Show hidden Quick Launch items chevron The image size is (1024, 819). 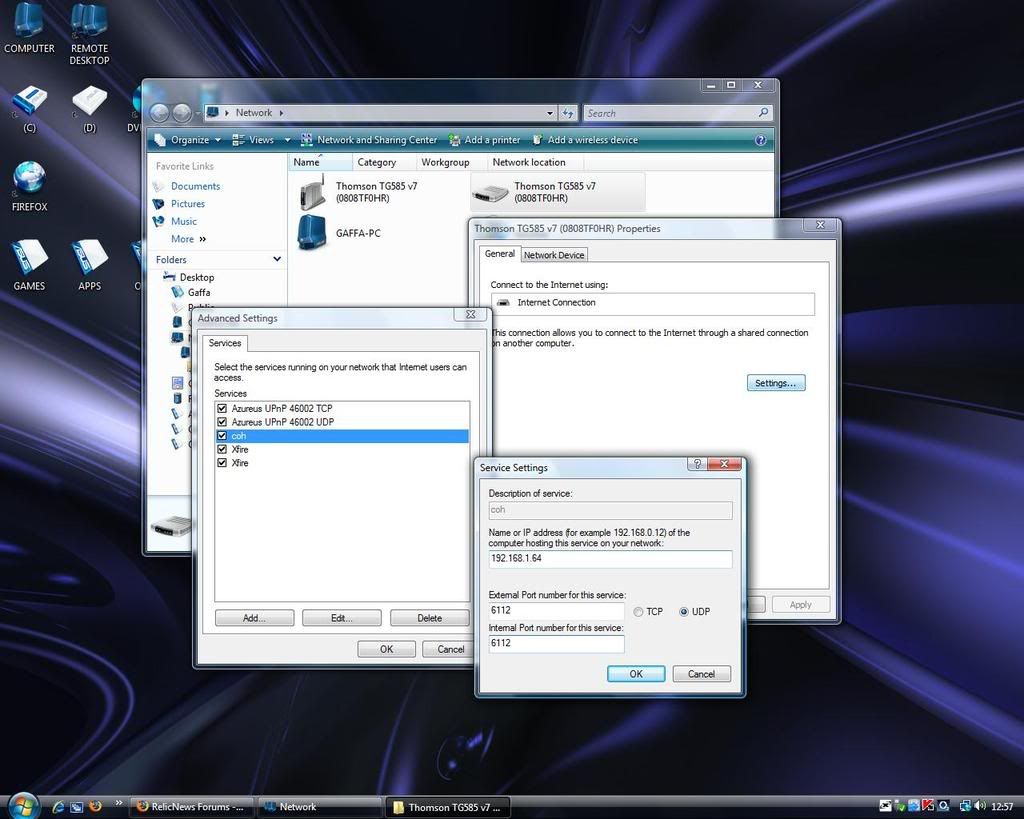119,803
